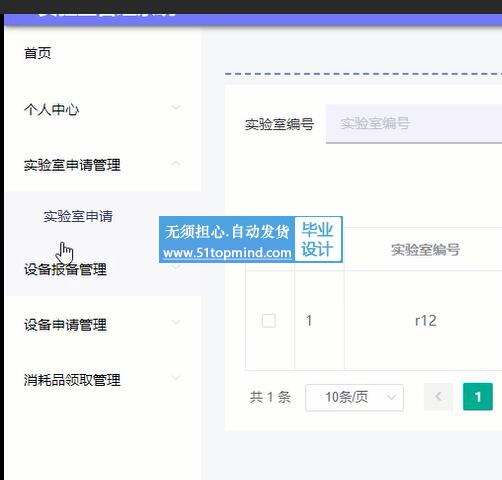Viewport: 502px width, 480px height.
Task: Click the previous page arrow button
Action: pos(438,397)
